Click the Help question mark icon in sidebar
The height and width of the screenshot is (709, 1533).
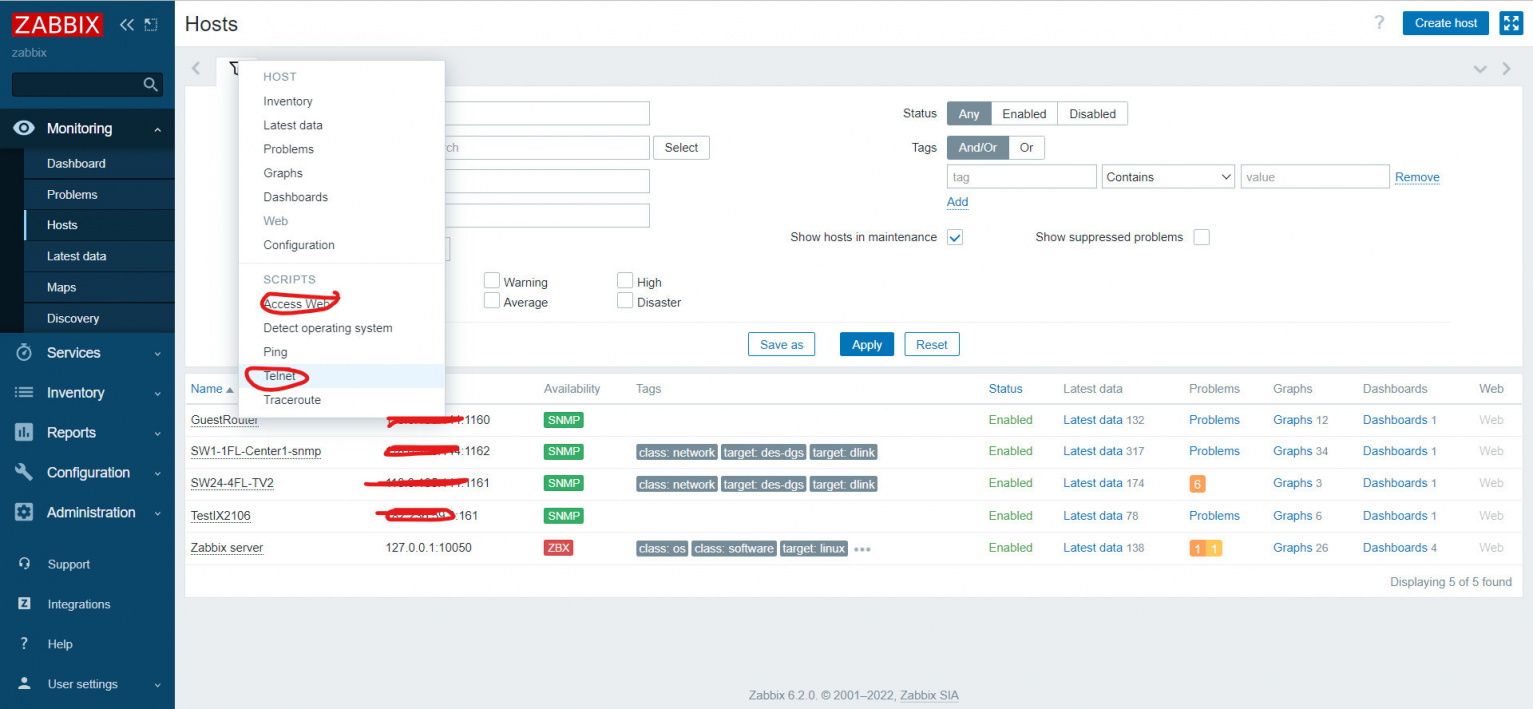click(x=24, y=644)
